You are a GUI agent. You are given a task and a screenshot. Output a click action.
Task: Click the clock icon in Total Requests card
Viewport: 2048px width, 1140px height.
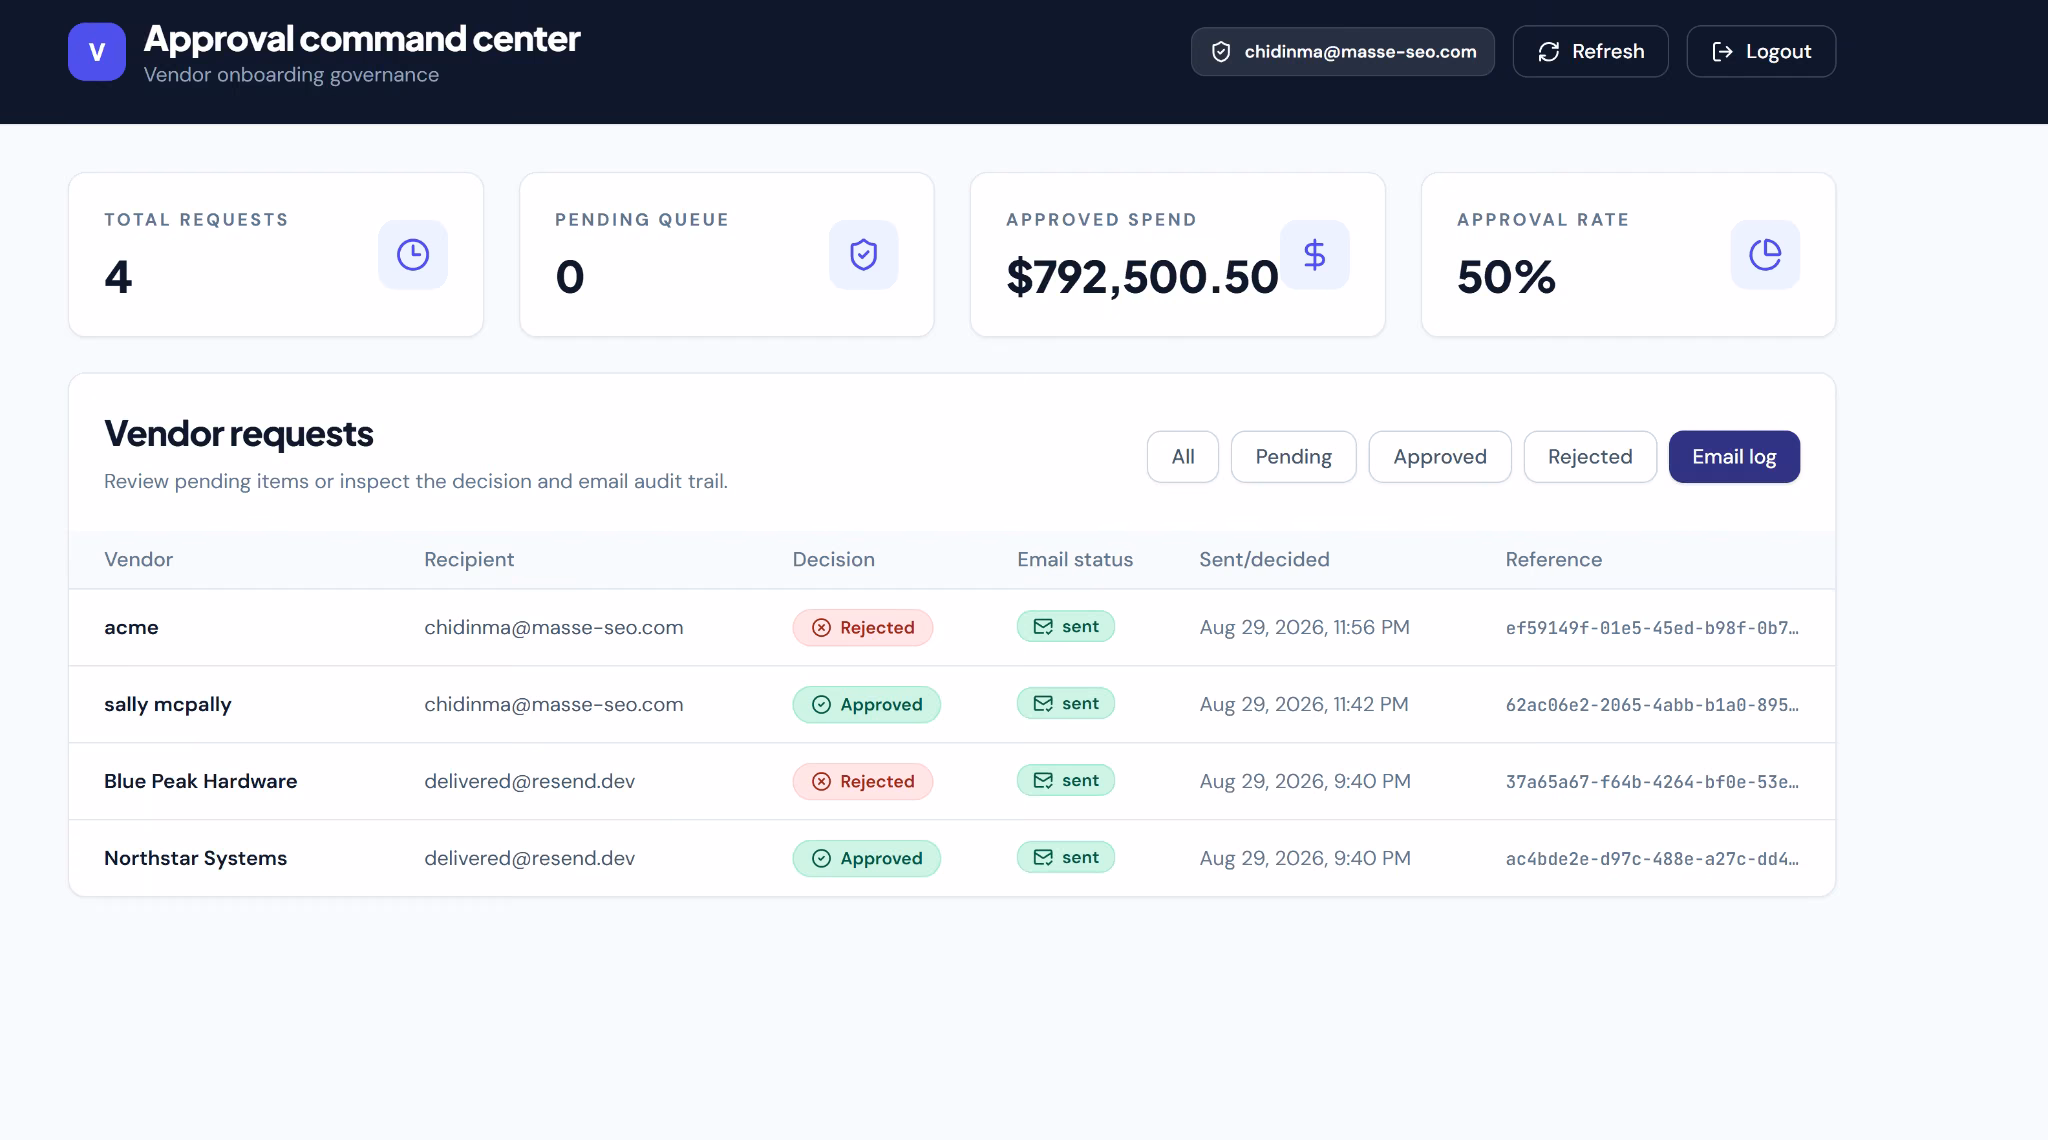[x=413, y=255]
